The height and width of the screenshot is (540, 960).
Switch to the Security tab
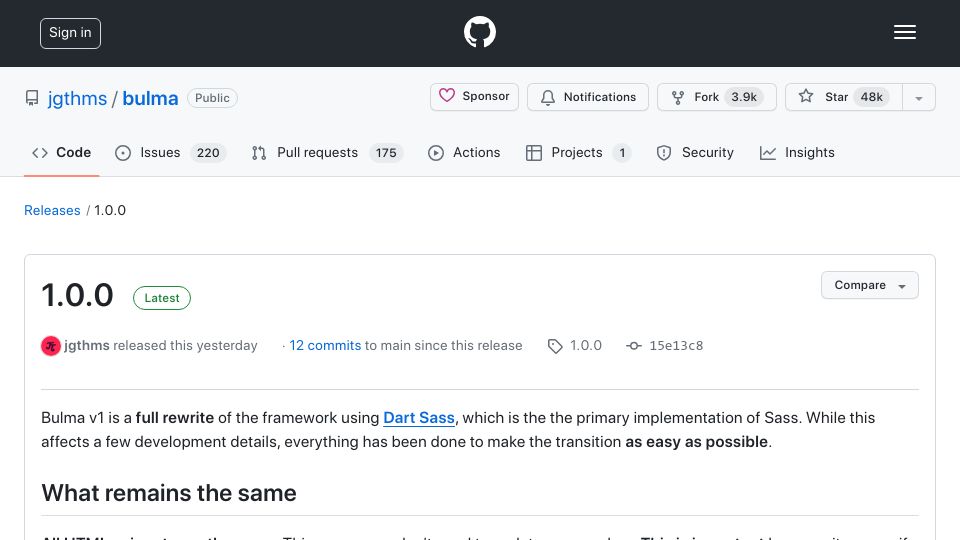(695, 152)
